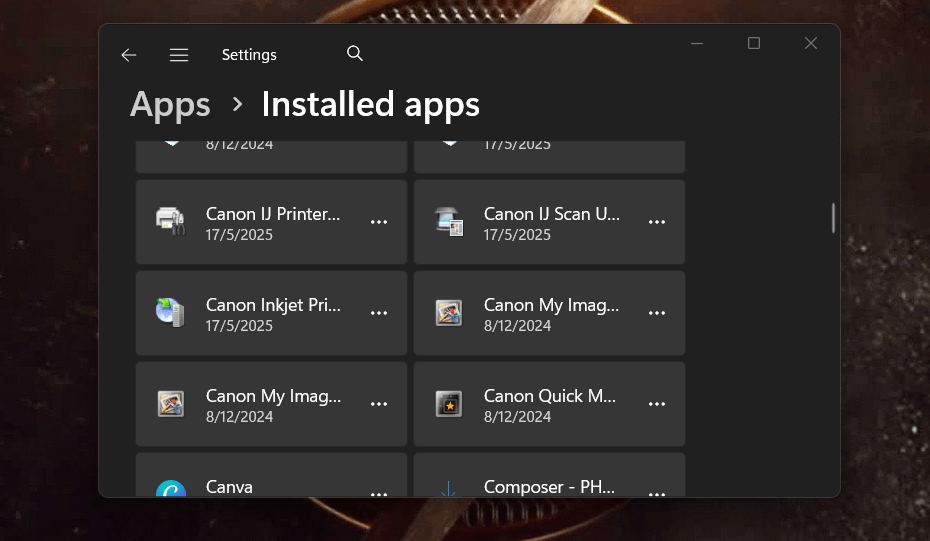
Task: Open more options for Canon IJ Scan Utility
Action: (657, 222)
